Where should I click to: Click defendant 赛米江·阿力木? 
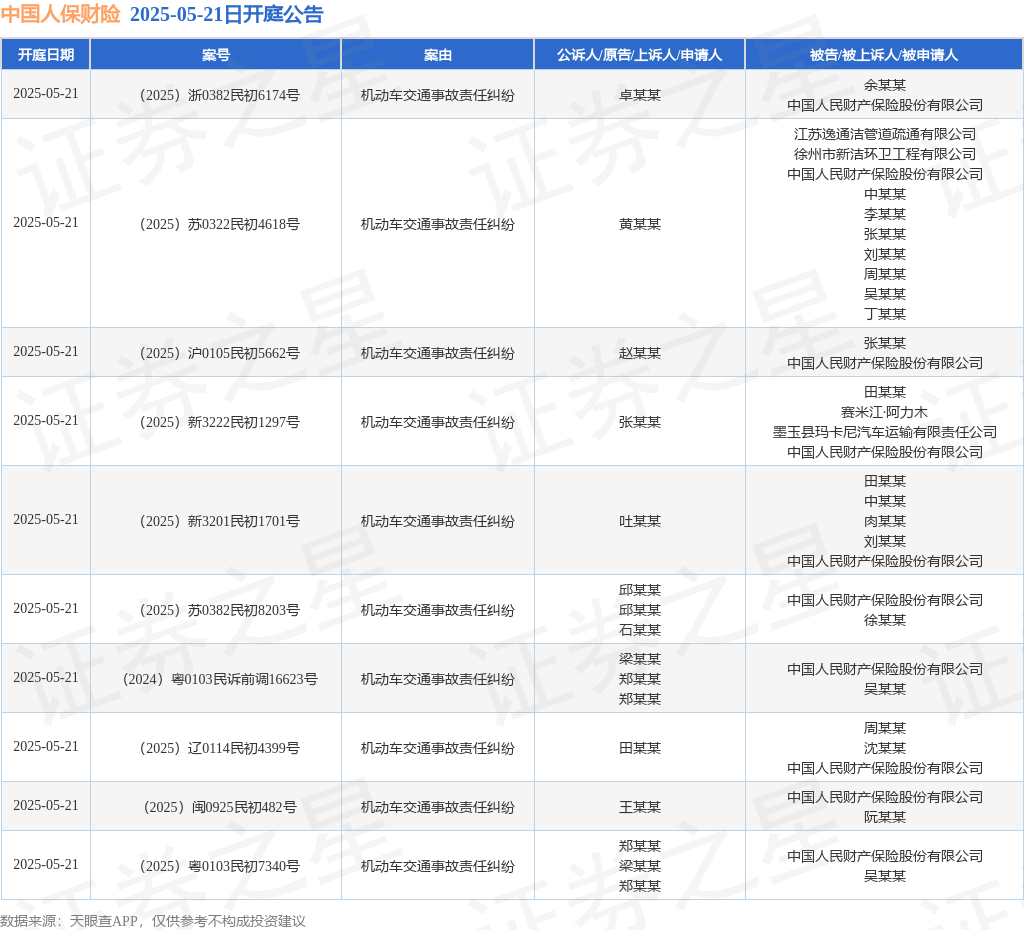(x=884, y=412)
